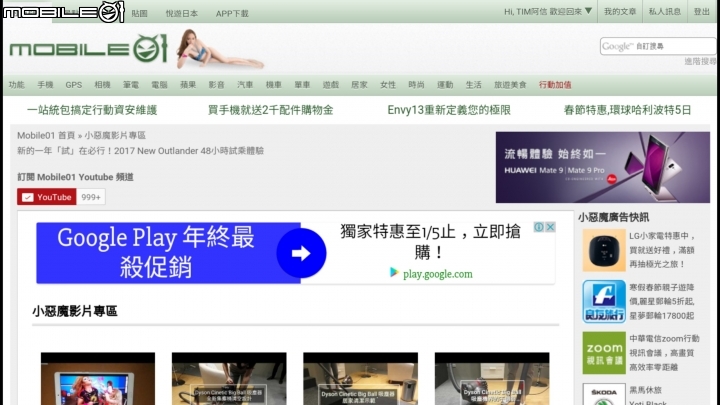This screenshot has width=720, height=405.
Task: Open the 機車 nav menu
Action: click(273, 84)
